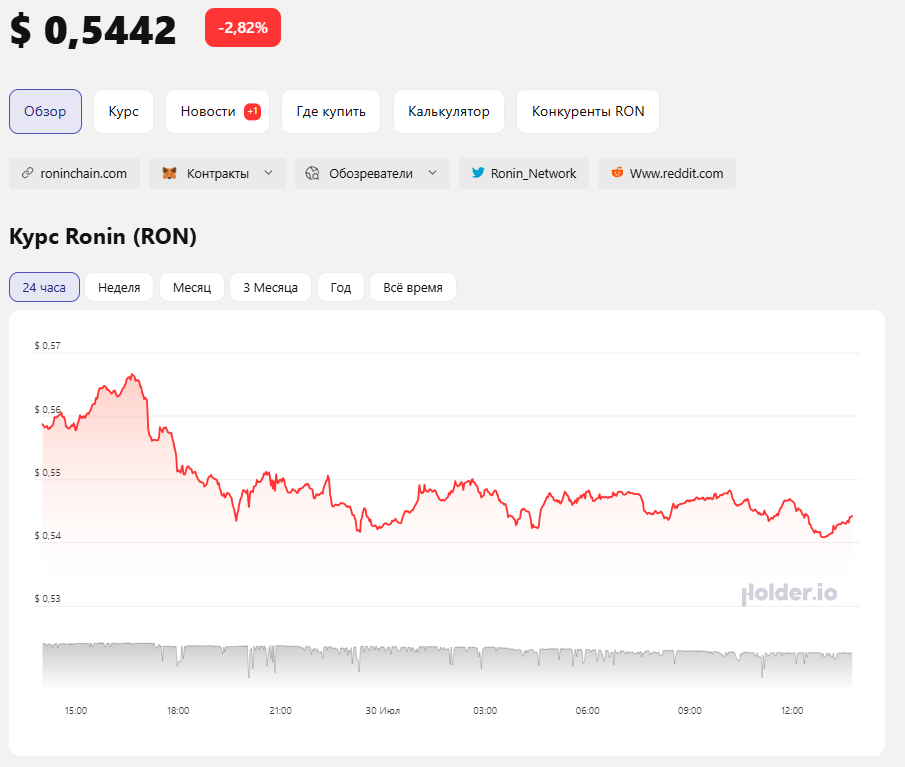The image size is (905, 767).
Task: Open the Ronin_Network Twitter link
Action: tap(524, 173)
